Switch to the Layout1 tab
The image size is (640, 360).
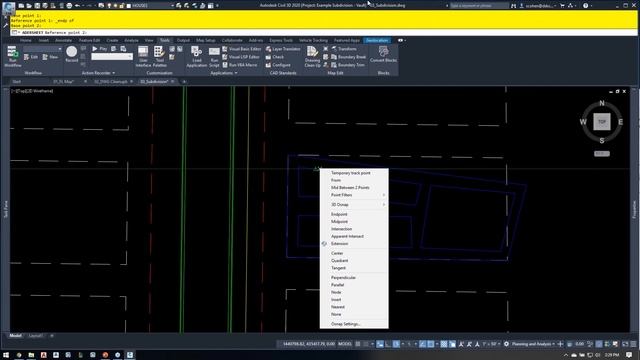pyautogui.click(x=36, y=336)
